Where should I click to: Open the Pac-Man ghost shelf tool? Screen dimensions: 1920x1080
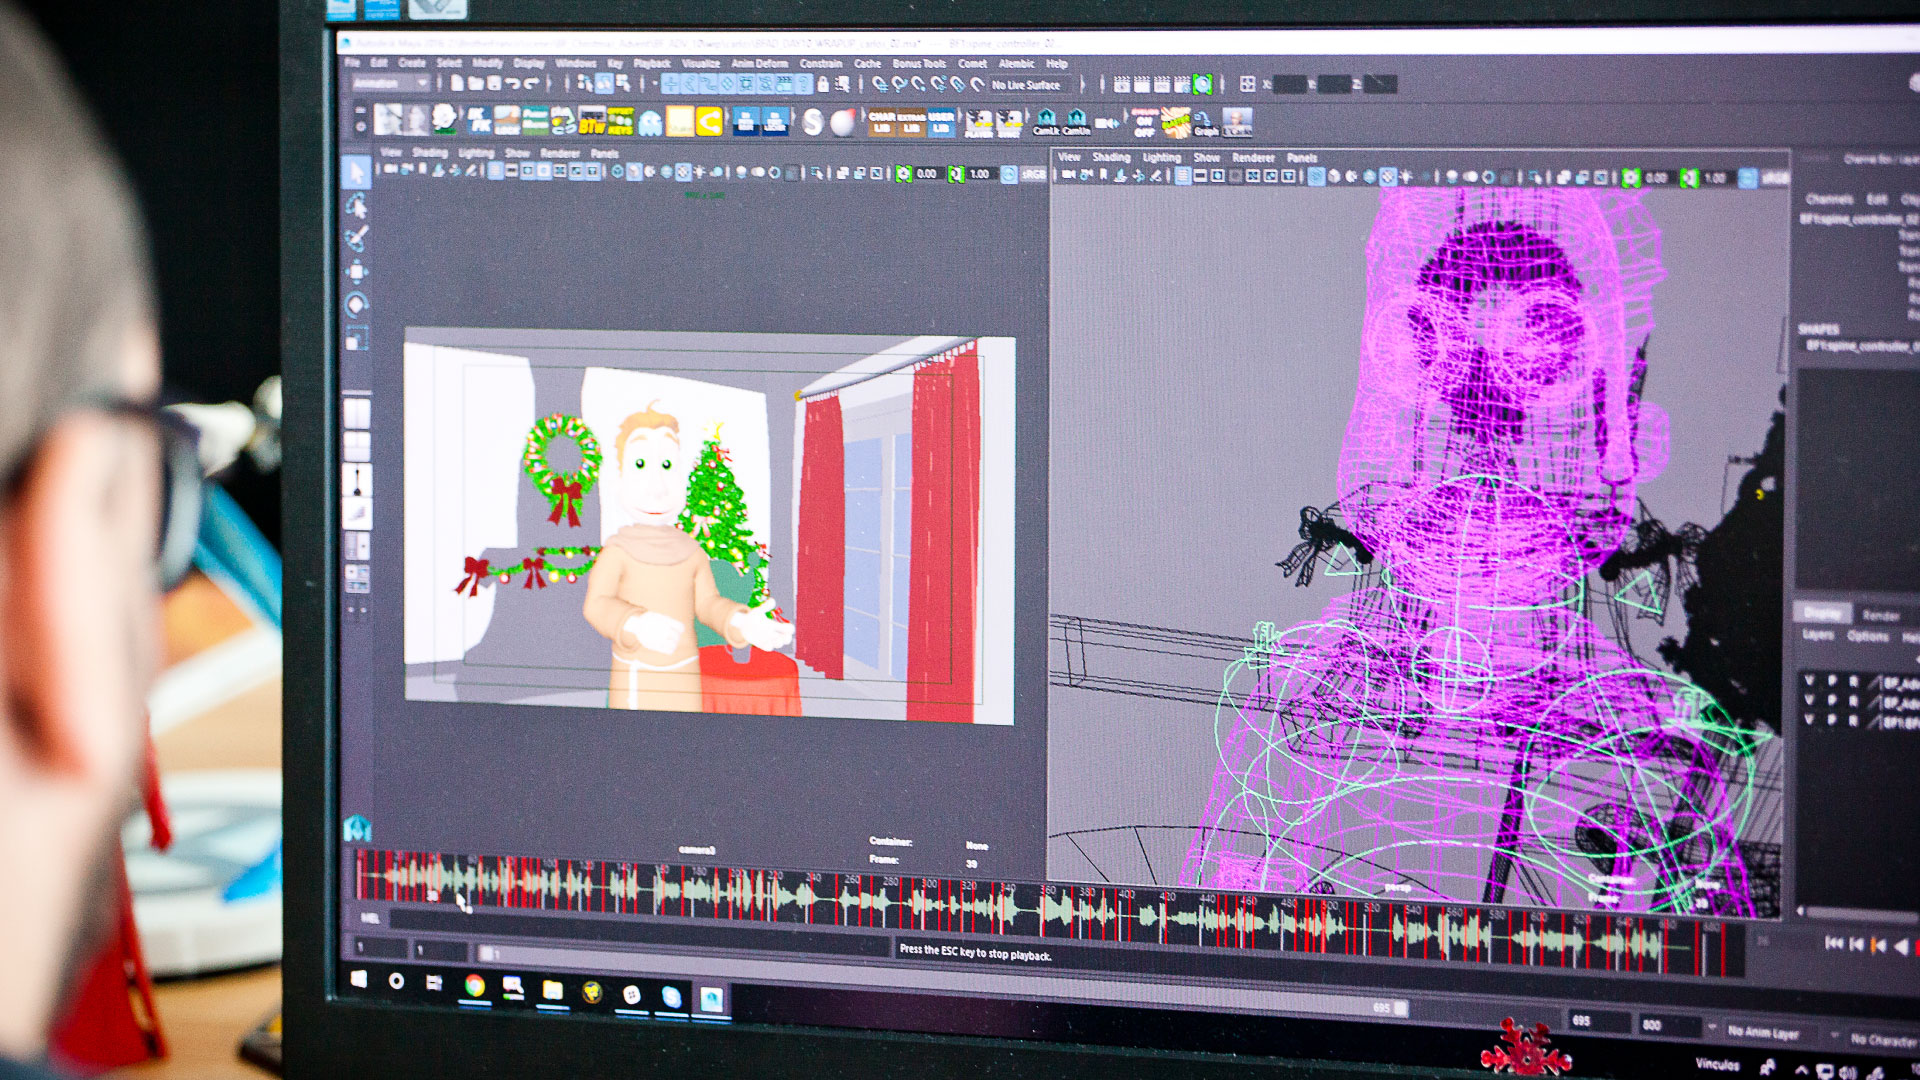[650, 122]
